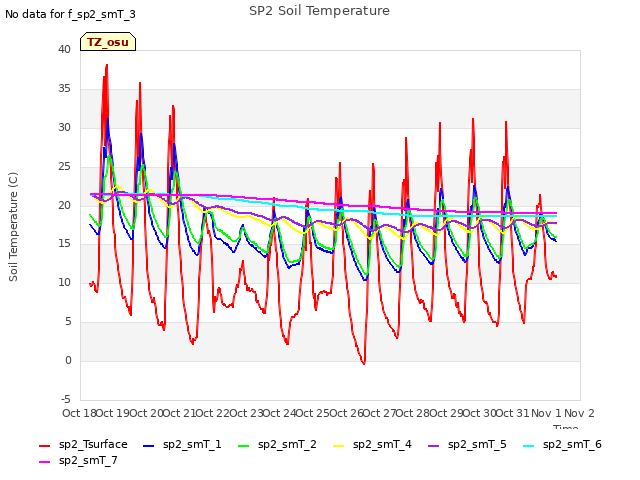Click the green sp2_smT_2 legend swatch

pos(244,446)
